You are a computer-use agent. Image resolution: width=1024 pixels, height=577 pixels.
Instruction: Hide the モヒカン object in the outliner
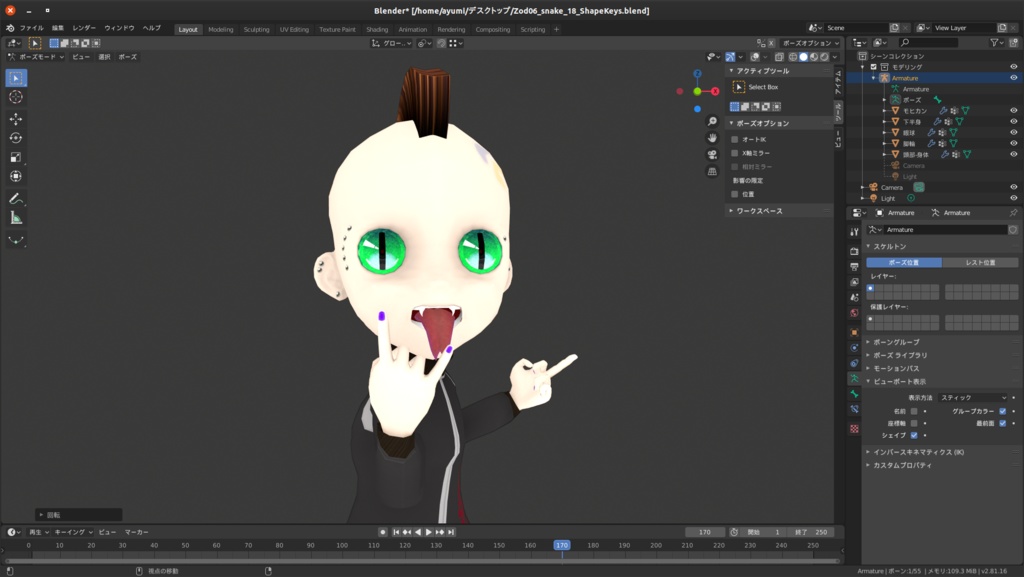(x=1014, y=111)
